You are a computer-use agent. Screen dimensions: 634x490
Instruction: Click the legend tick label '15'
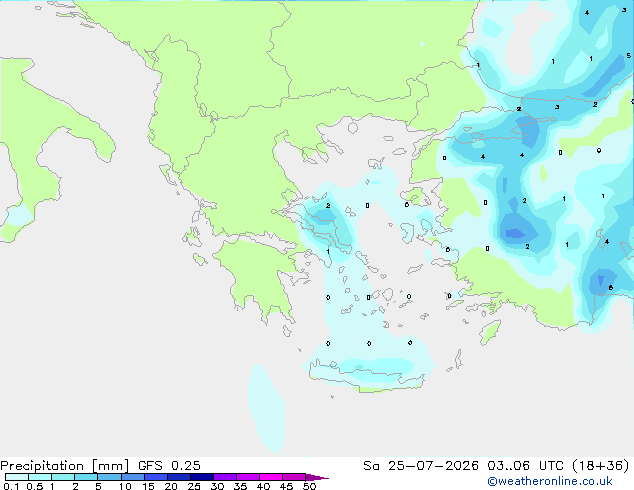click(x=148, y=486)
